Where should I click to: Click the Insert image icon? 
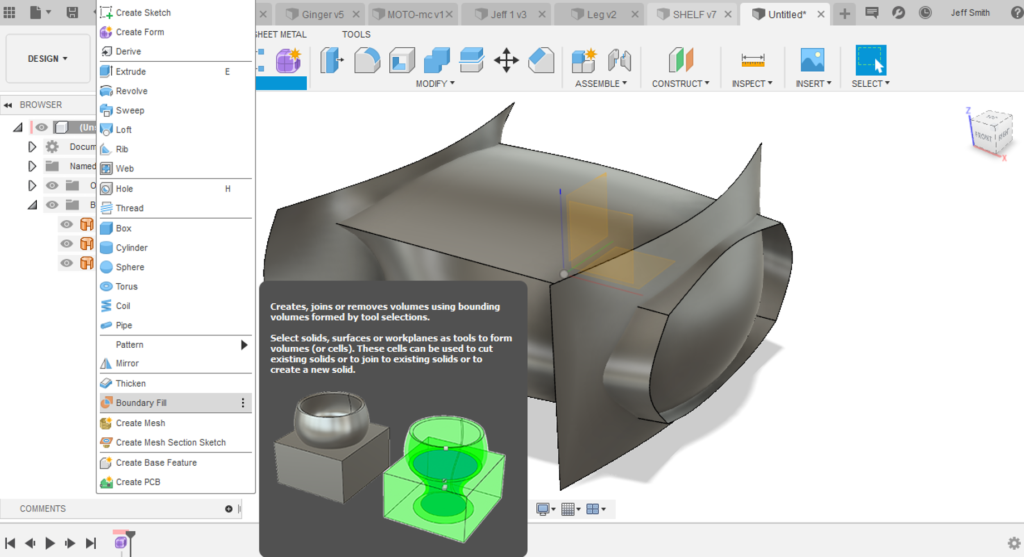tap(812, 60)
